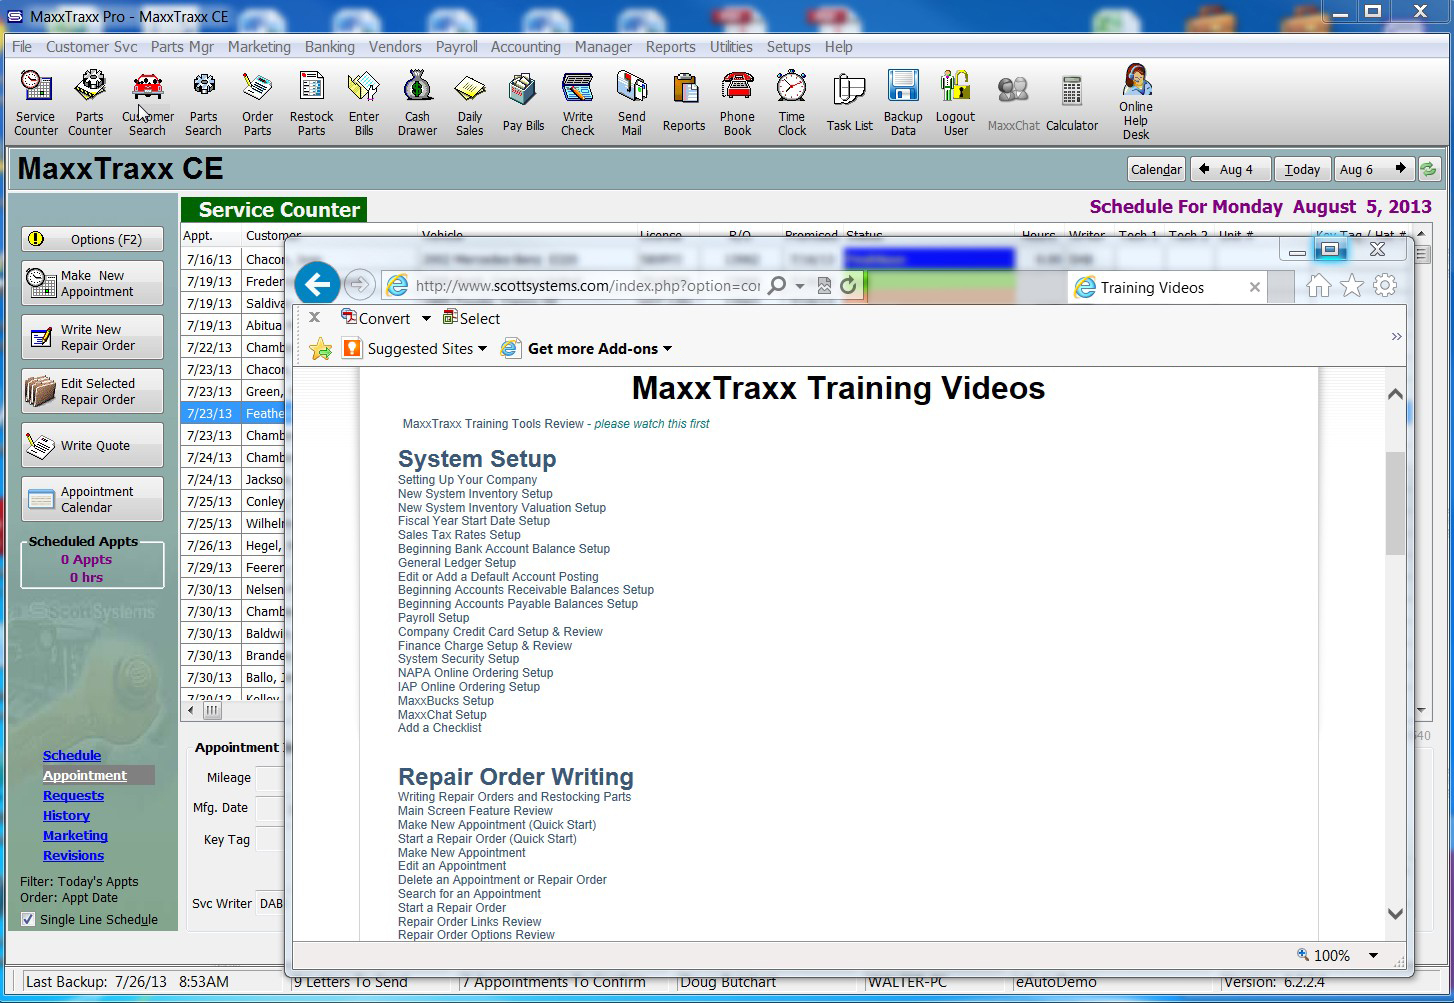
Task: Open the Calculator toolbar icon
Action: (x=1072, y=102)
